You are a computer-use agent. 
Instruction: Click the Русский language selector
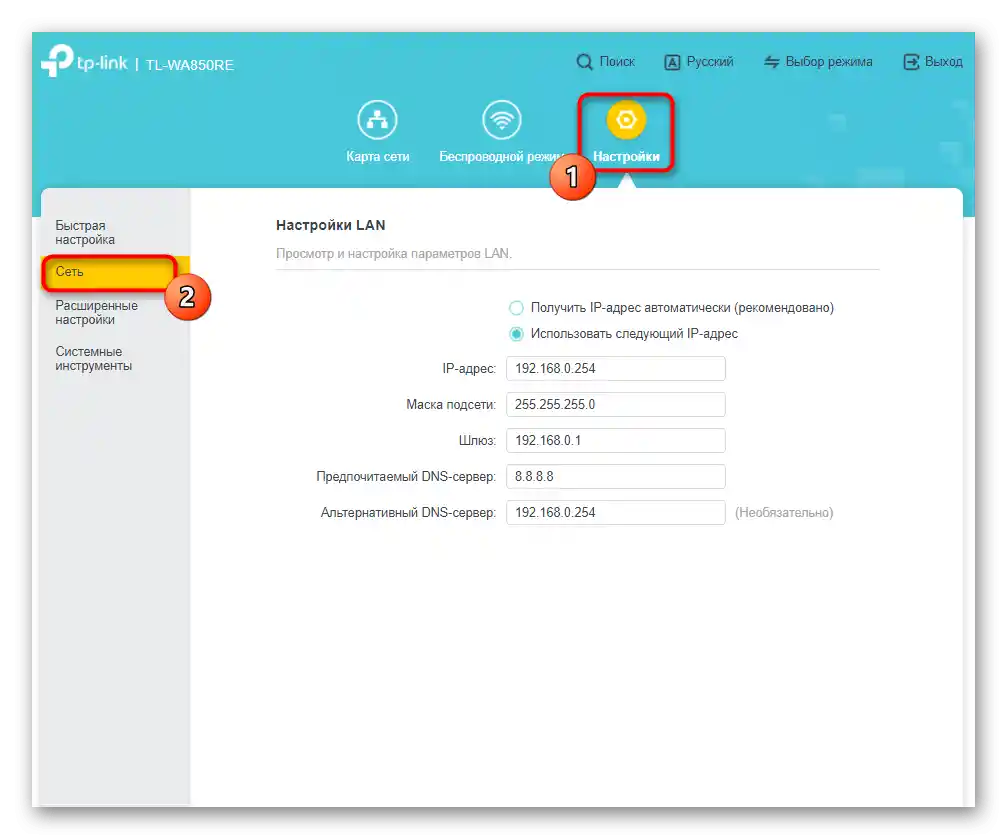tap(710, 62)
